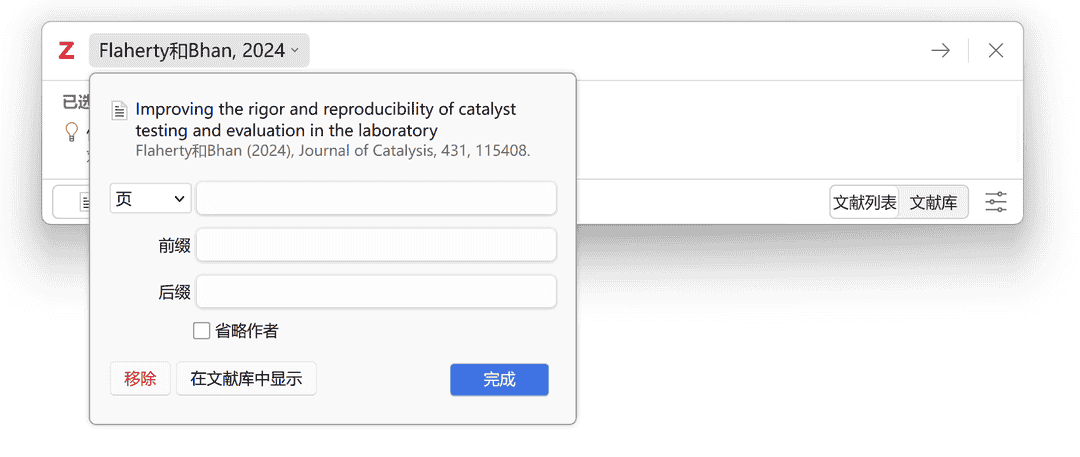The image size is (1080, 457).
Task: Click 在文献库中显示 button
Action: pyautogui.click(x=246, y=379)
